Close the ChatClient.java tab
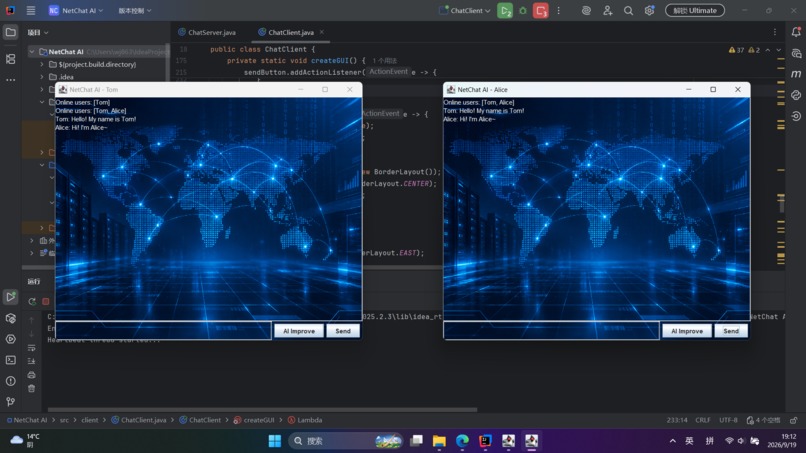The image size is (806, 453). 322,32
